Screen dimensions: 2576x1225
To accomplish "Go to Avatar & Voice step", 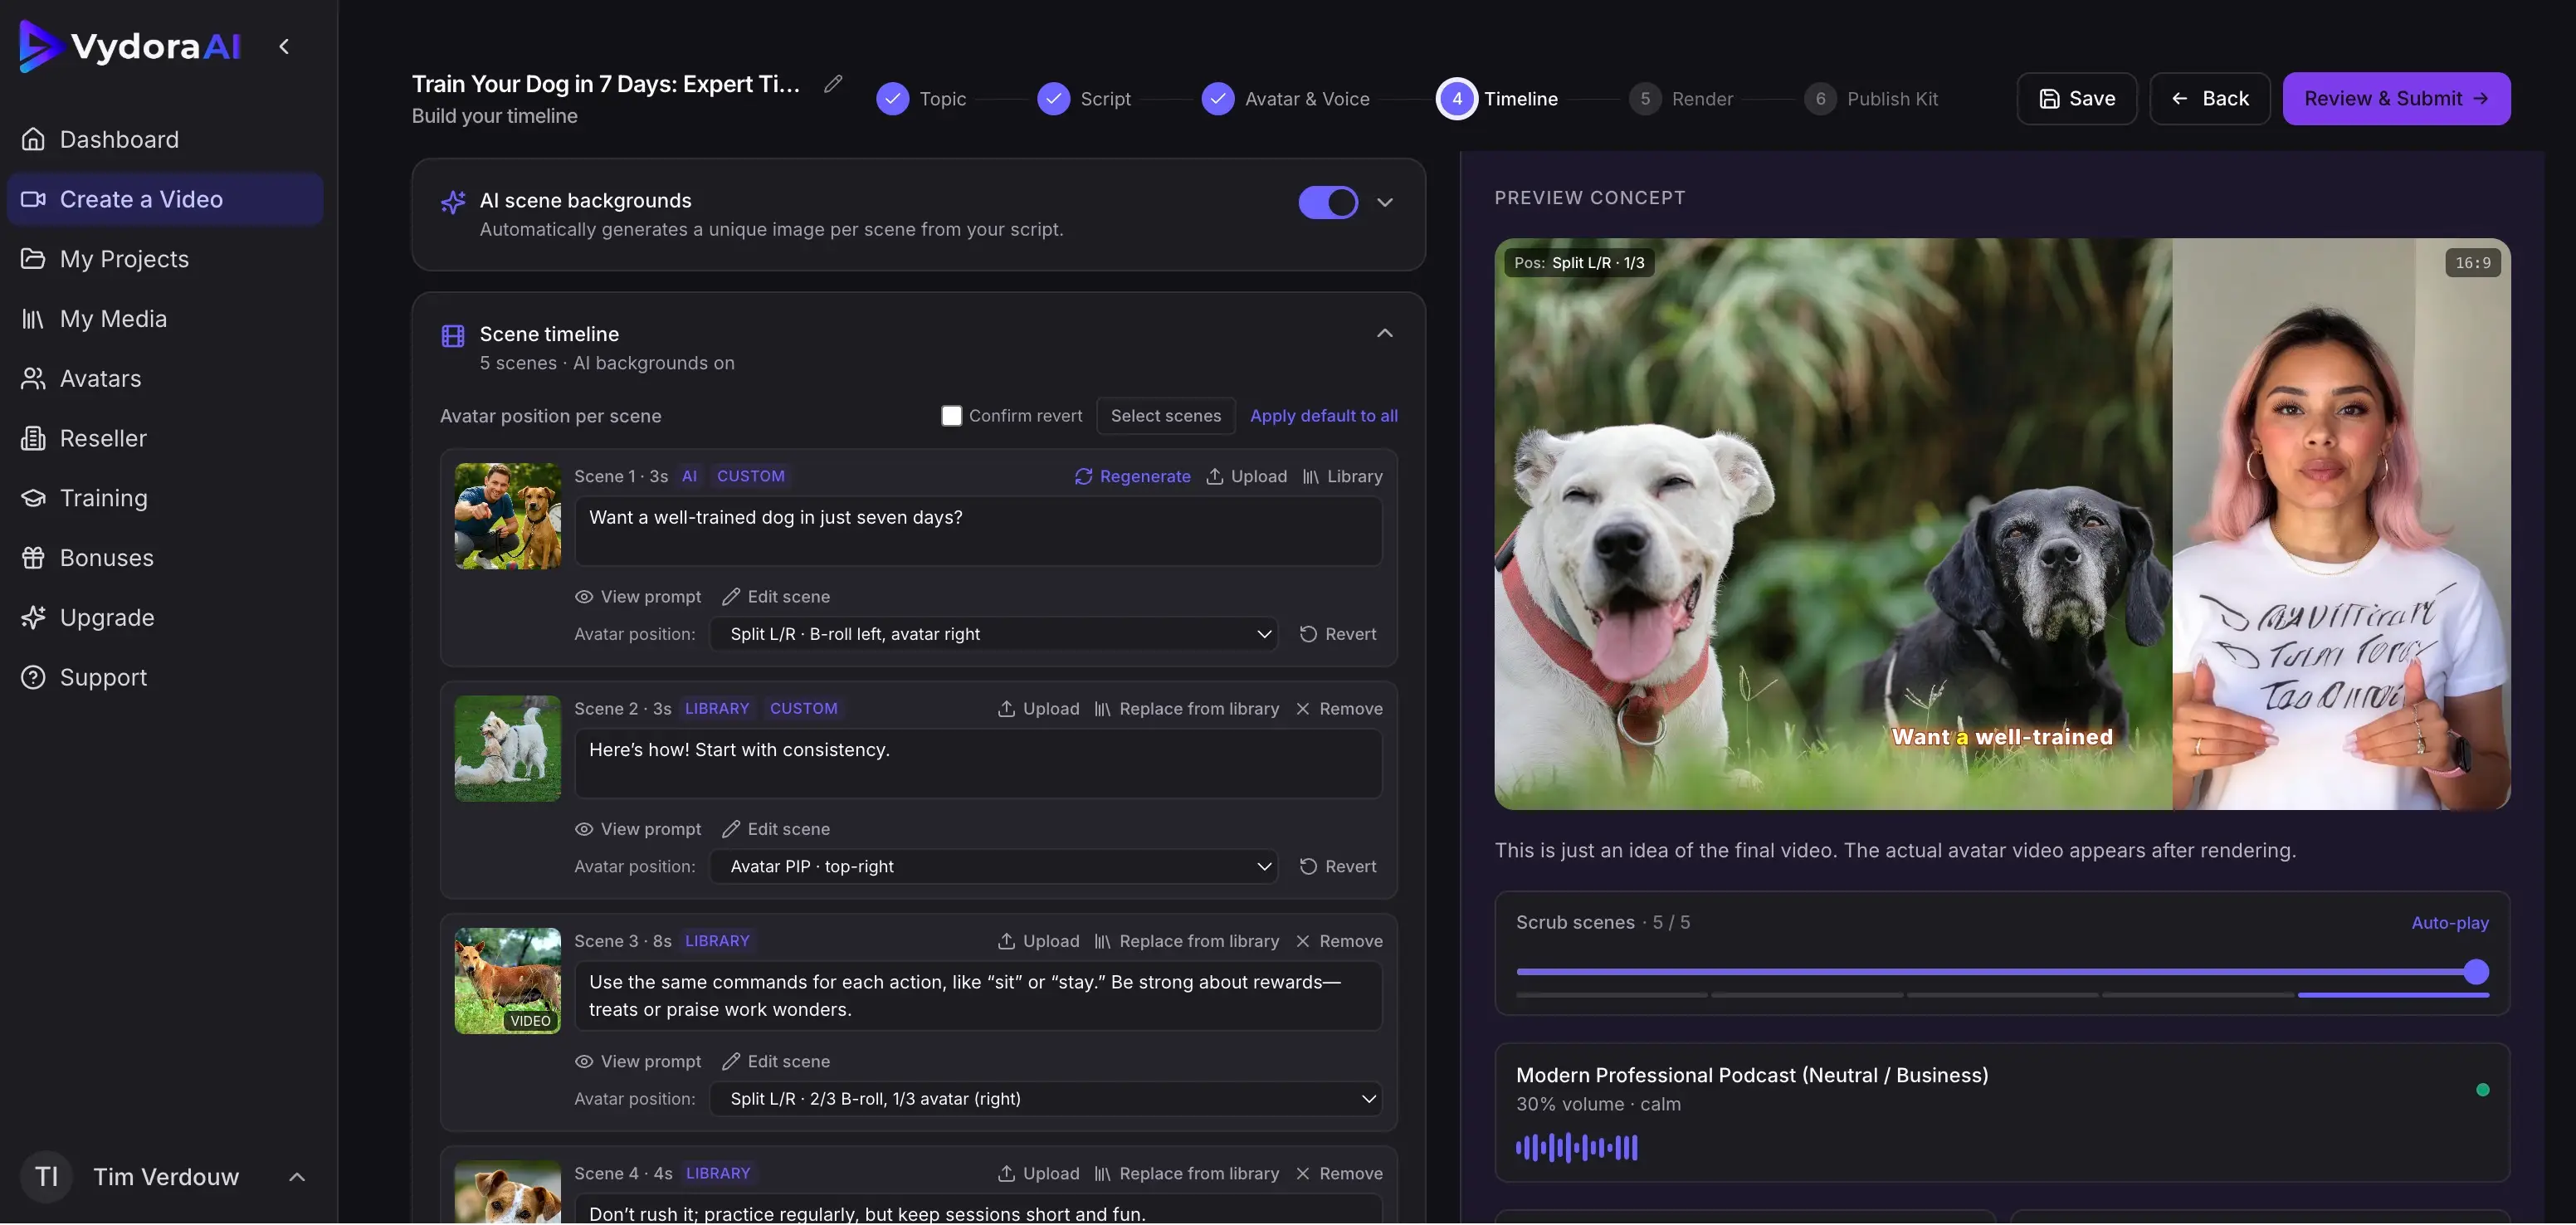I will [1286, 99].
